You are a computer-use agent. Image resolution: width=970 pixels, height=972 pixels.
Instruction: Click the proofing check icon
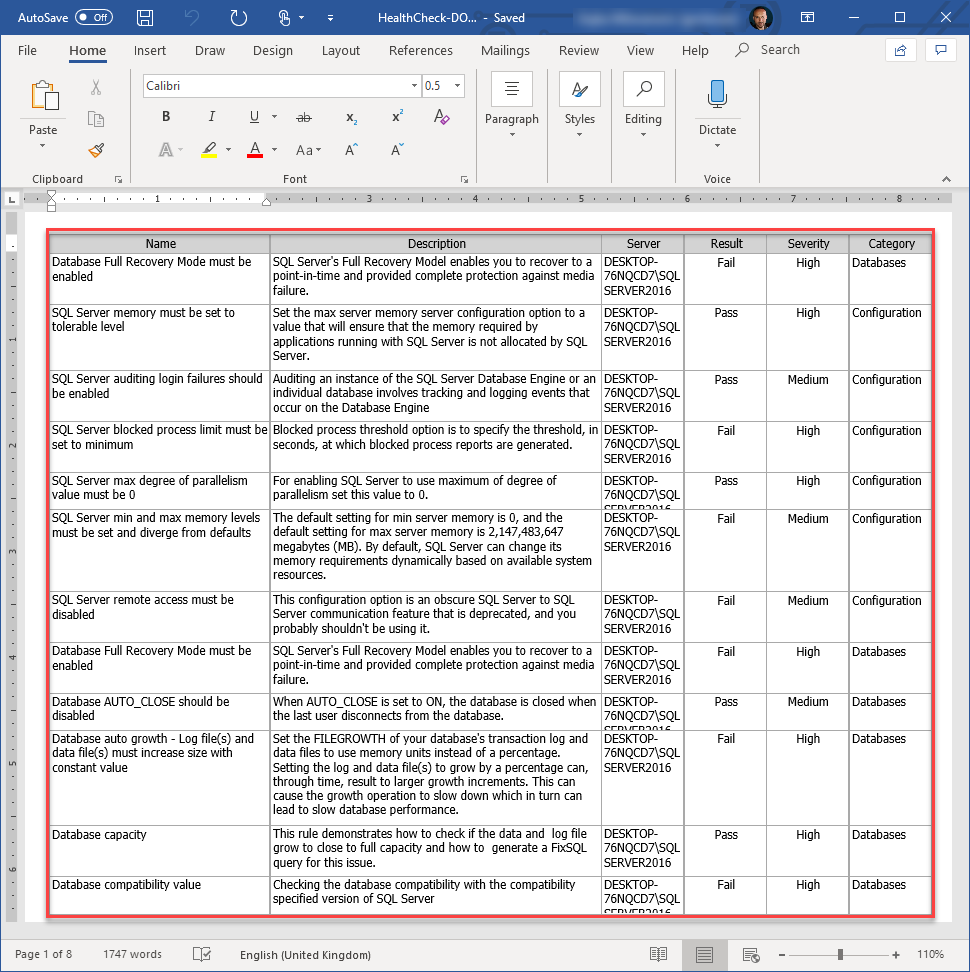(202, 954)
